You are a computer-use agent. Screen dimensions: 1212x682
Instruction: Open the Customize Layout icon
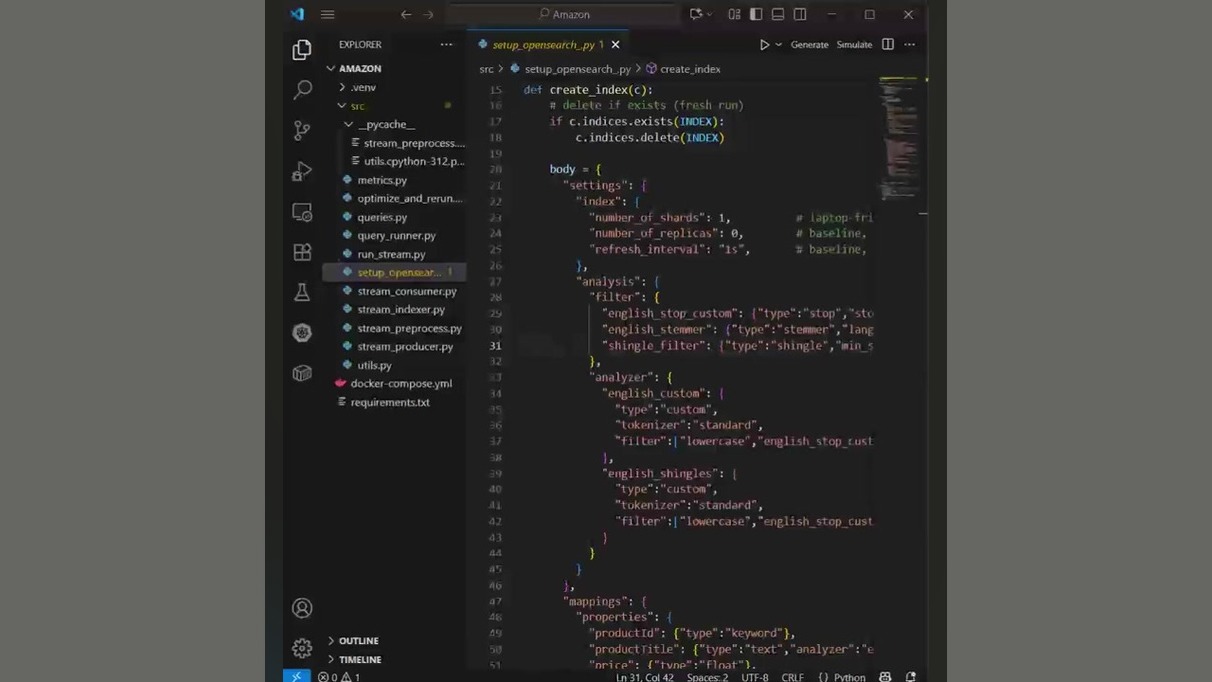(734, 14)
